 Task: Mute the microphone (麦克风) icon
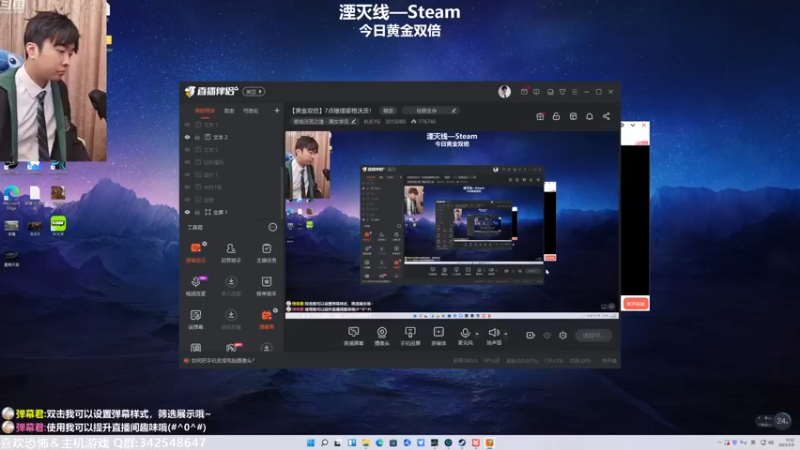(465, 333)
